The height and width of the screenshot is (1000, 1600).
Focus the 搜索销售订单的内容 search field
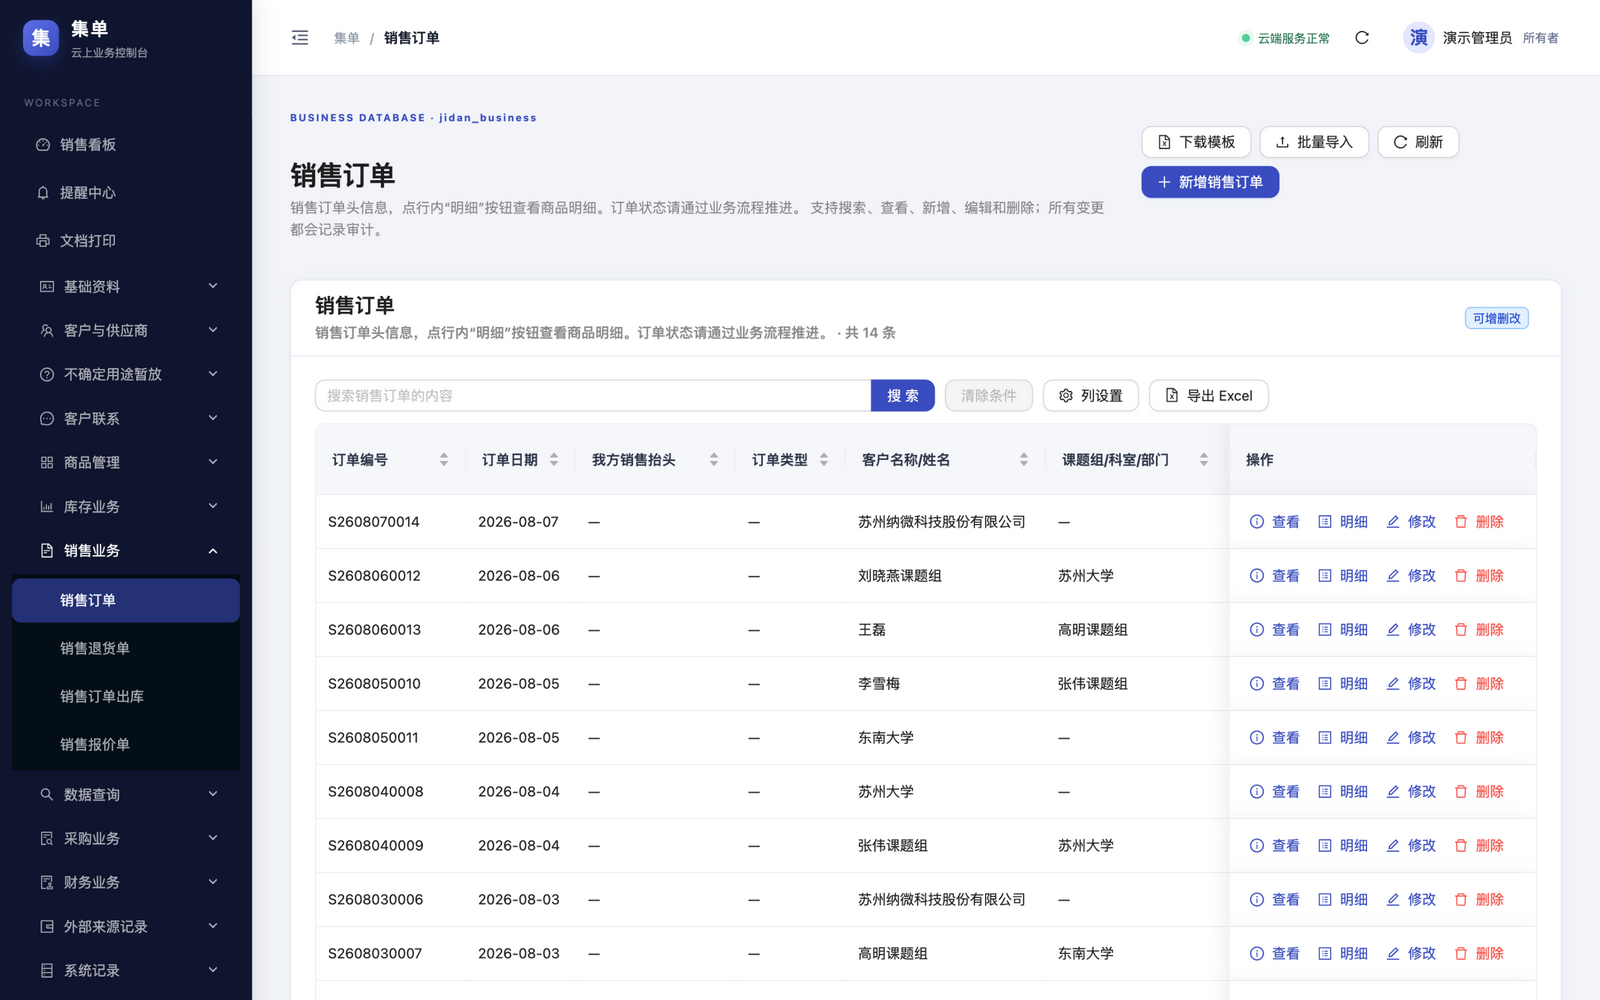(593, 396)
